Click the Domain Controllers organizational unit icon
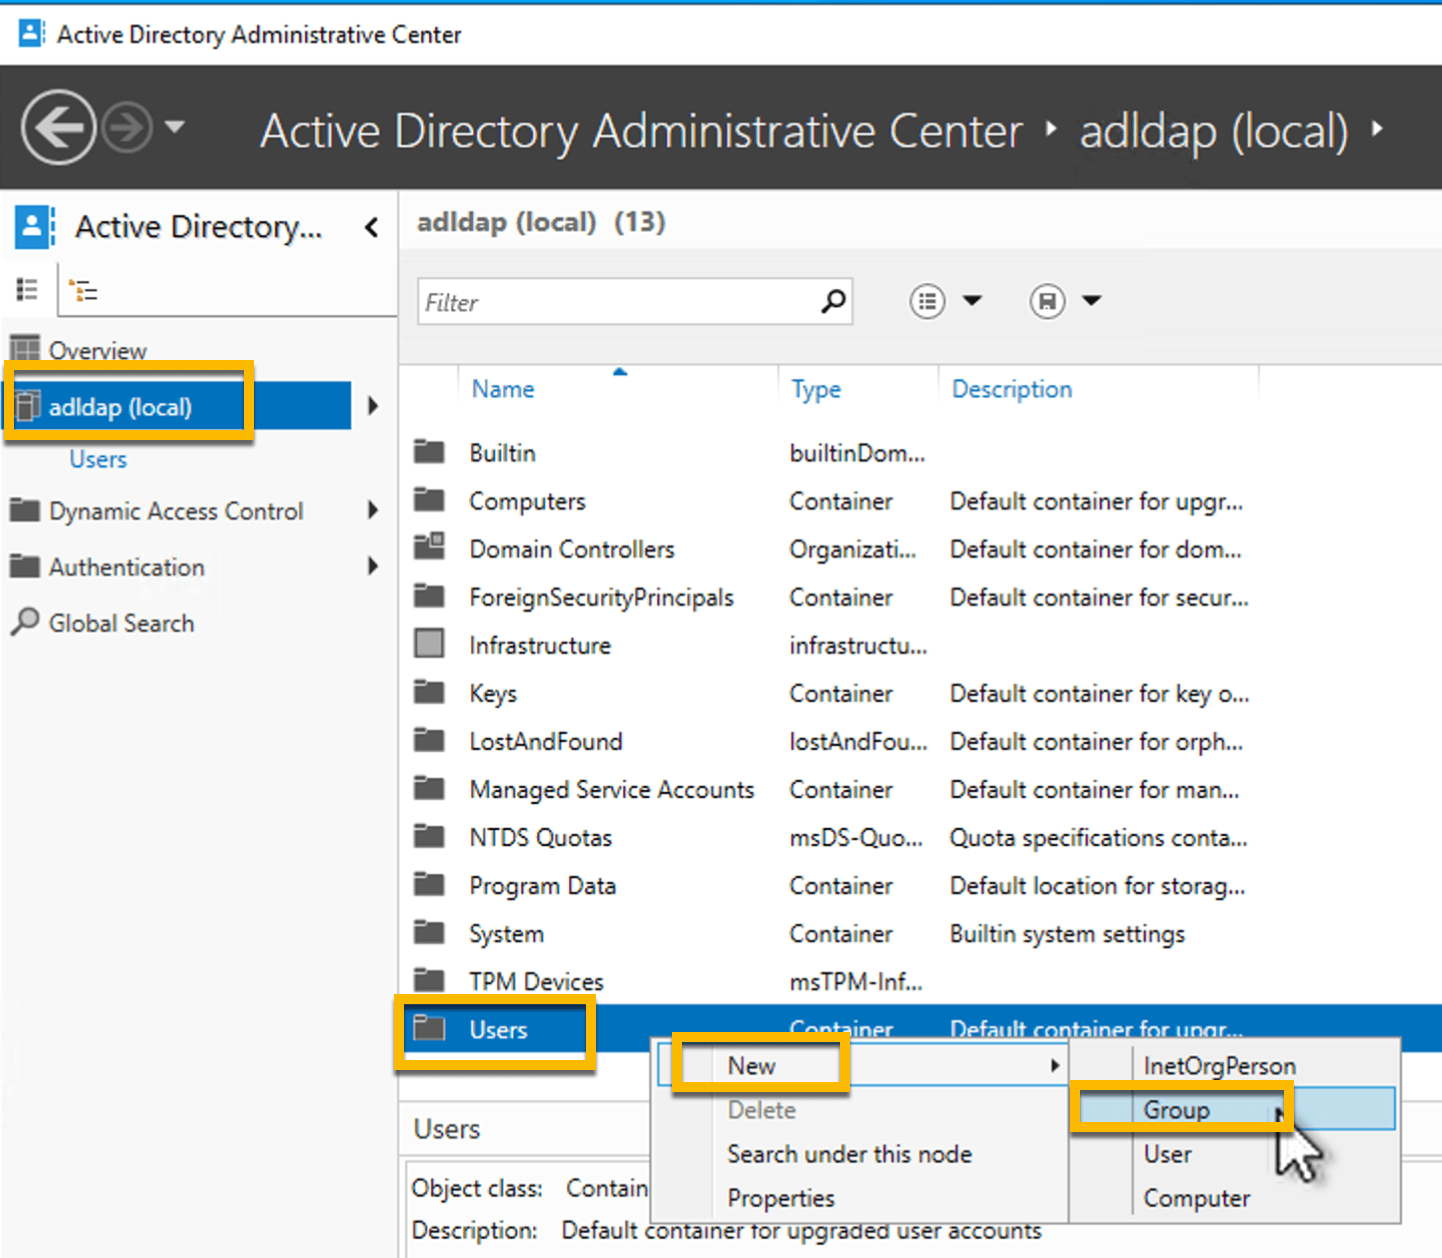 coord(429,547)
